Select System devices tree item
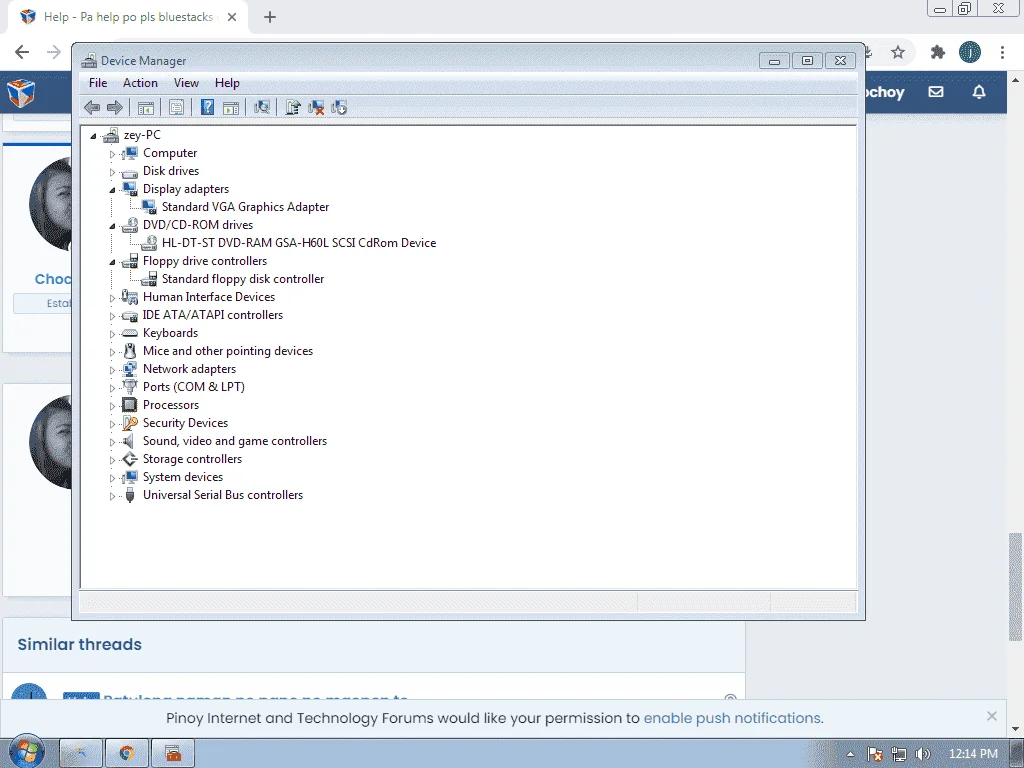The height and width of the screenshot is (768, 1024). (183, 477)
